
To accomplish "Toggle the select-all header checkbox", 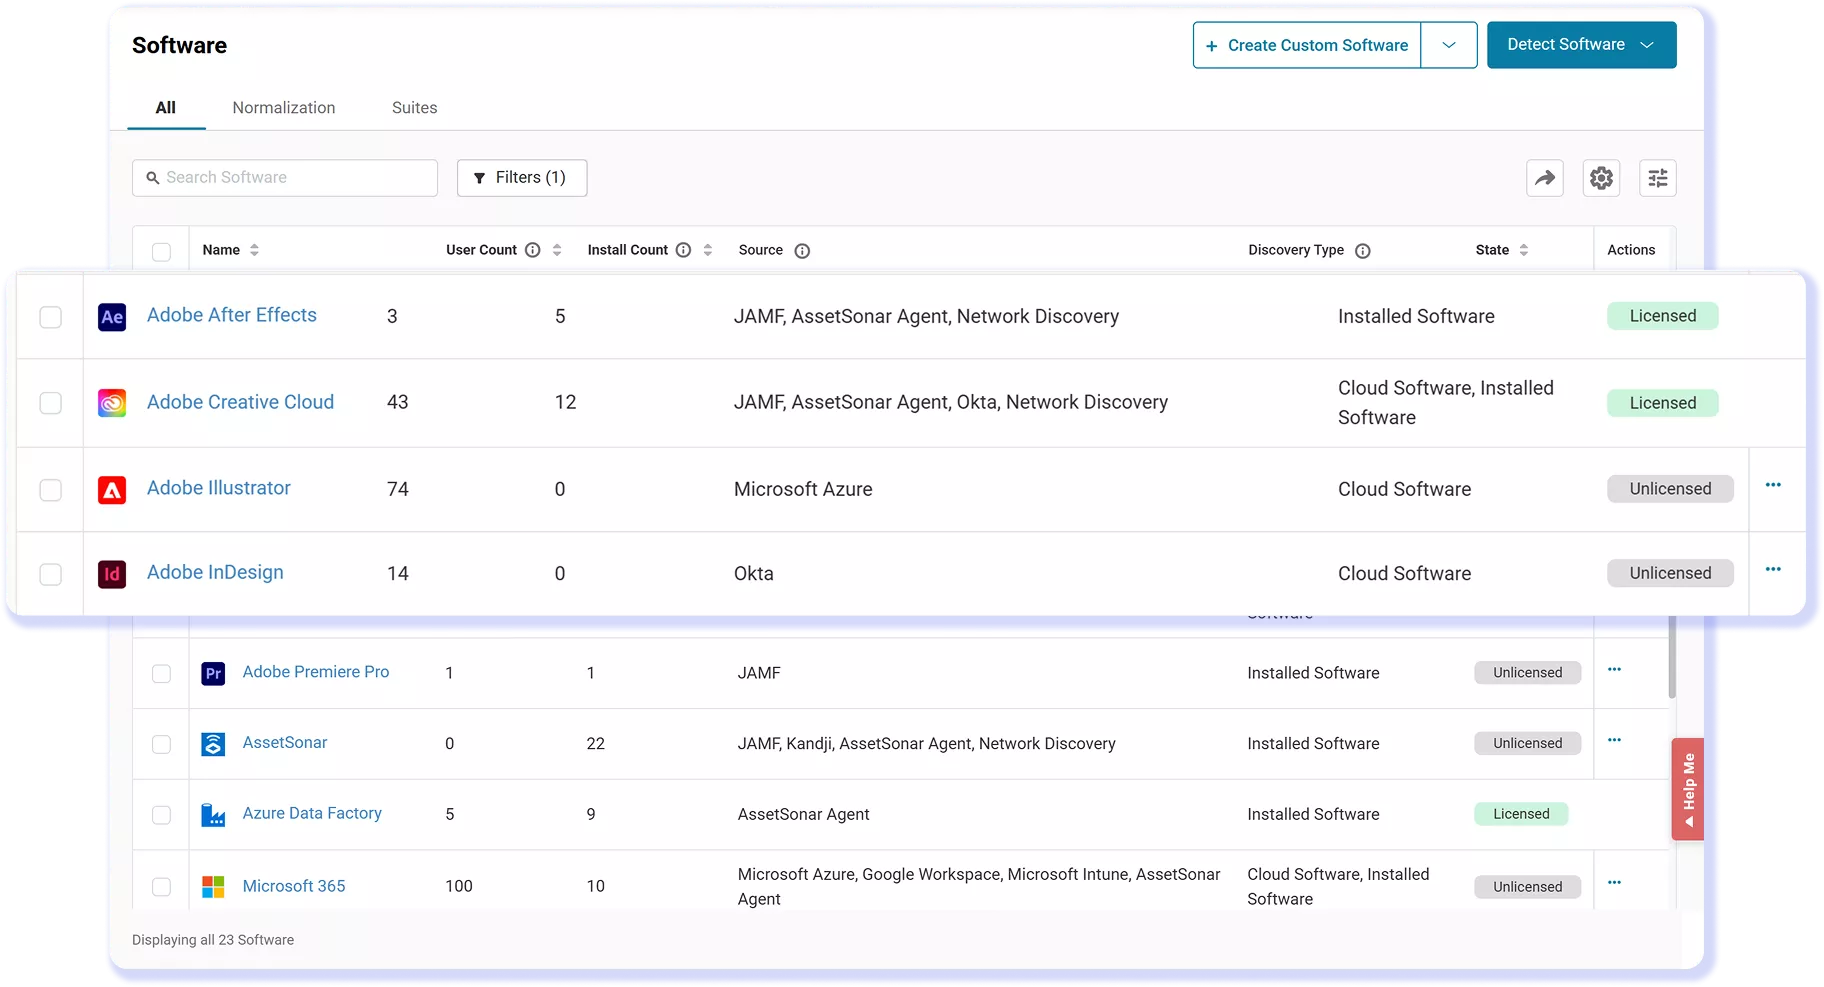I will click(161, 252).
